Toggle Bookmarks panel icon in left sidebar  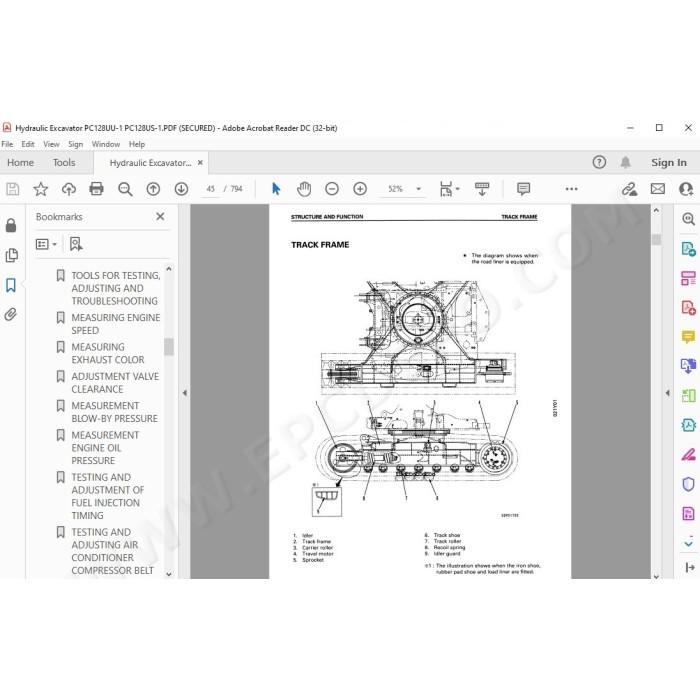click(11, 285)
